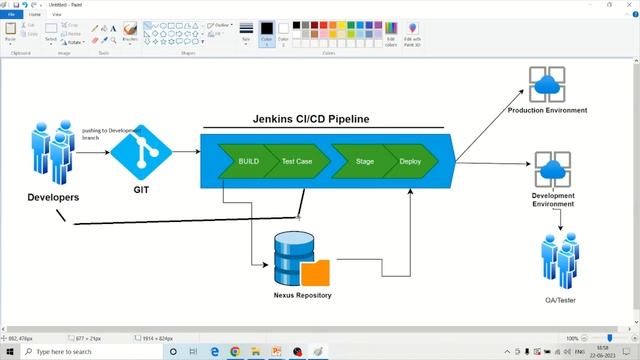640x360 pixels.
Task: Pick the yellow color swatch
Action: pyautogui.click(x=342, y=25)
